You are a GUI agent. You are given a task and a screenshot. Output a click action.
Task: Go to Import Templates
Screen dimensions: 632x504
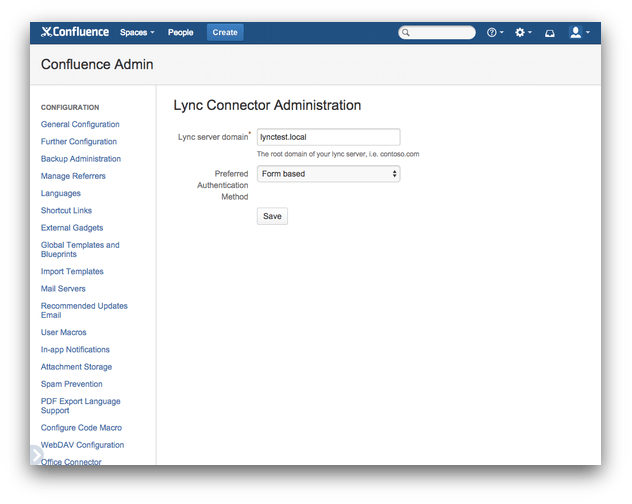pyautogui.click(x=72, y=271)
